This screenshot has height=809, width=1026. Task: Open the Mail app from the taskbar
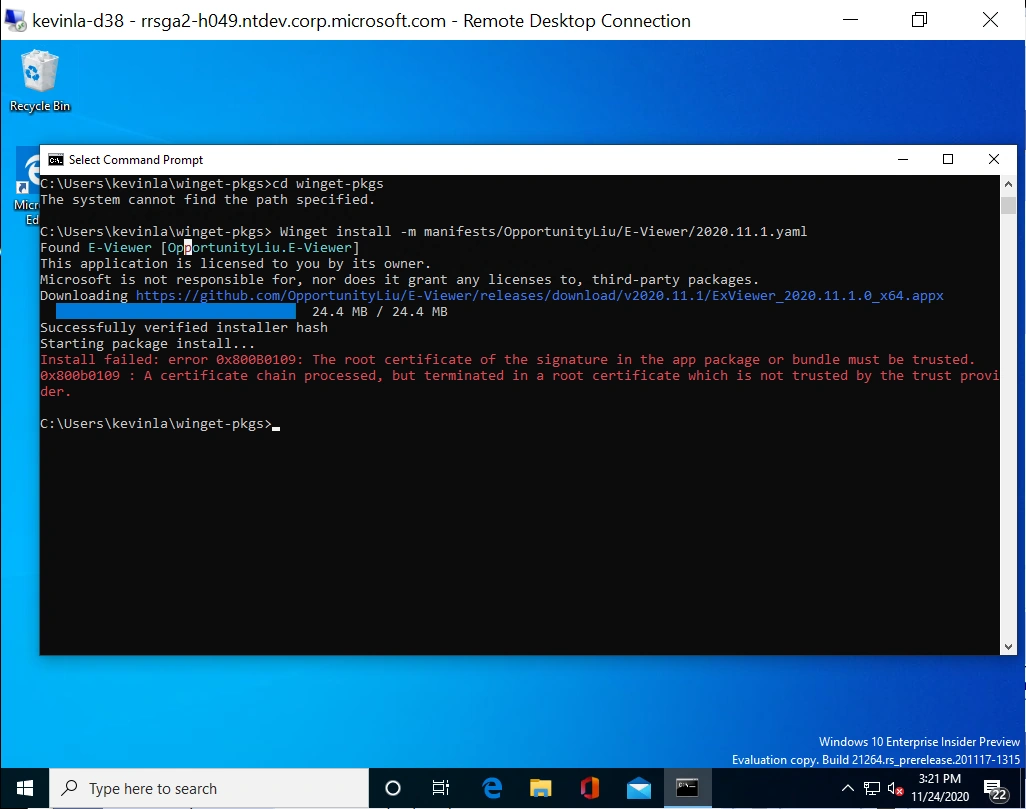638,788
